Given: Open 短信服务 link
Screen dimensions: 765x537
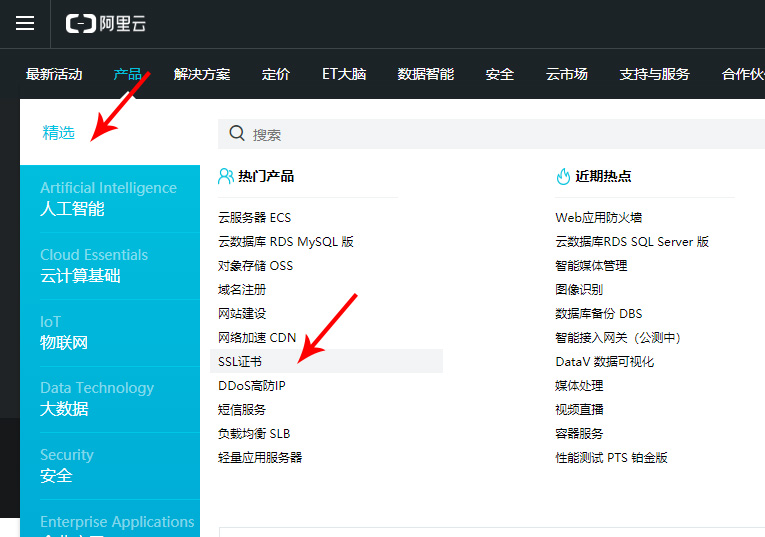Looking at the screenshot, I should [242, 410].
